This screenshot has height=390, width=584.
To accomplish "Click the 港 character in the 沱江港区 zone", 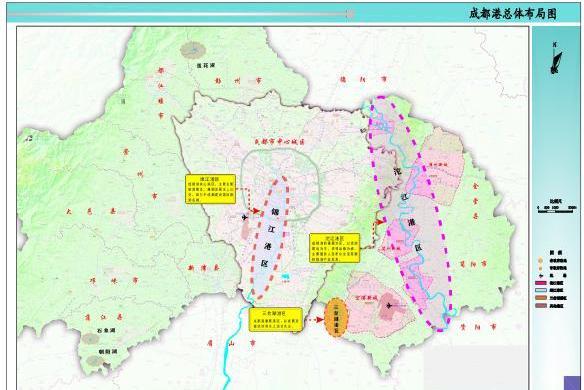I will tap(412, 223).
